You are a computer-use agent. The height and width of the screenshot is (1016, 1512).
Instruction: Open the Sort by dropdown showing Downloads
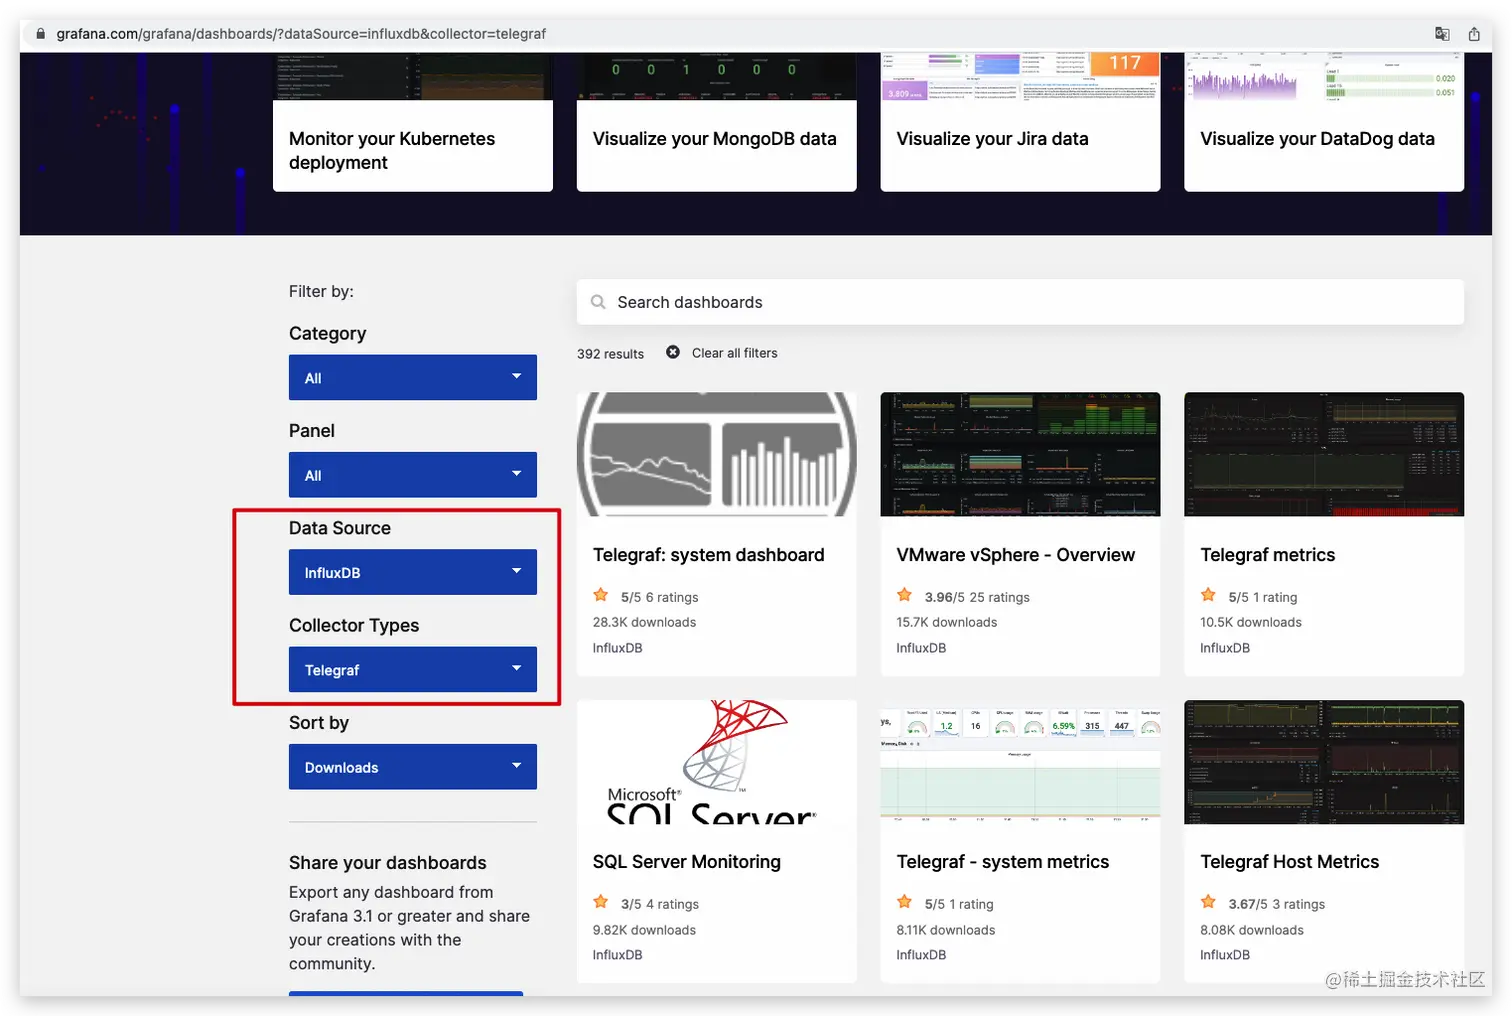[x=413, y=767]
